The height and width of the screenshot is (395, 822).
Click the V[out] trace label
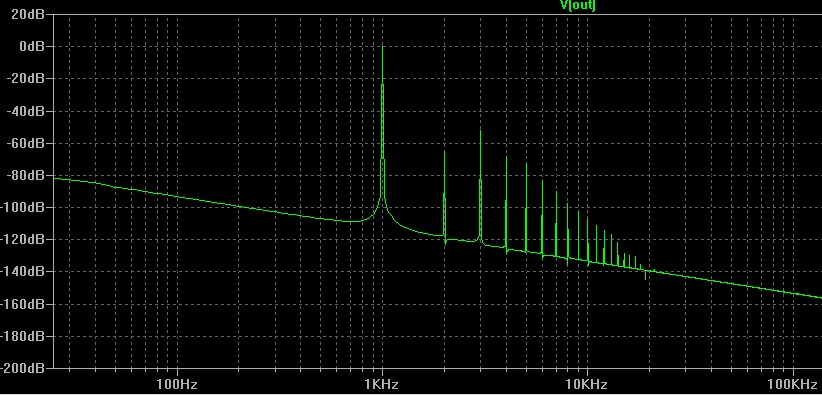tap(578, 5)
